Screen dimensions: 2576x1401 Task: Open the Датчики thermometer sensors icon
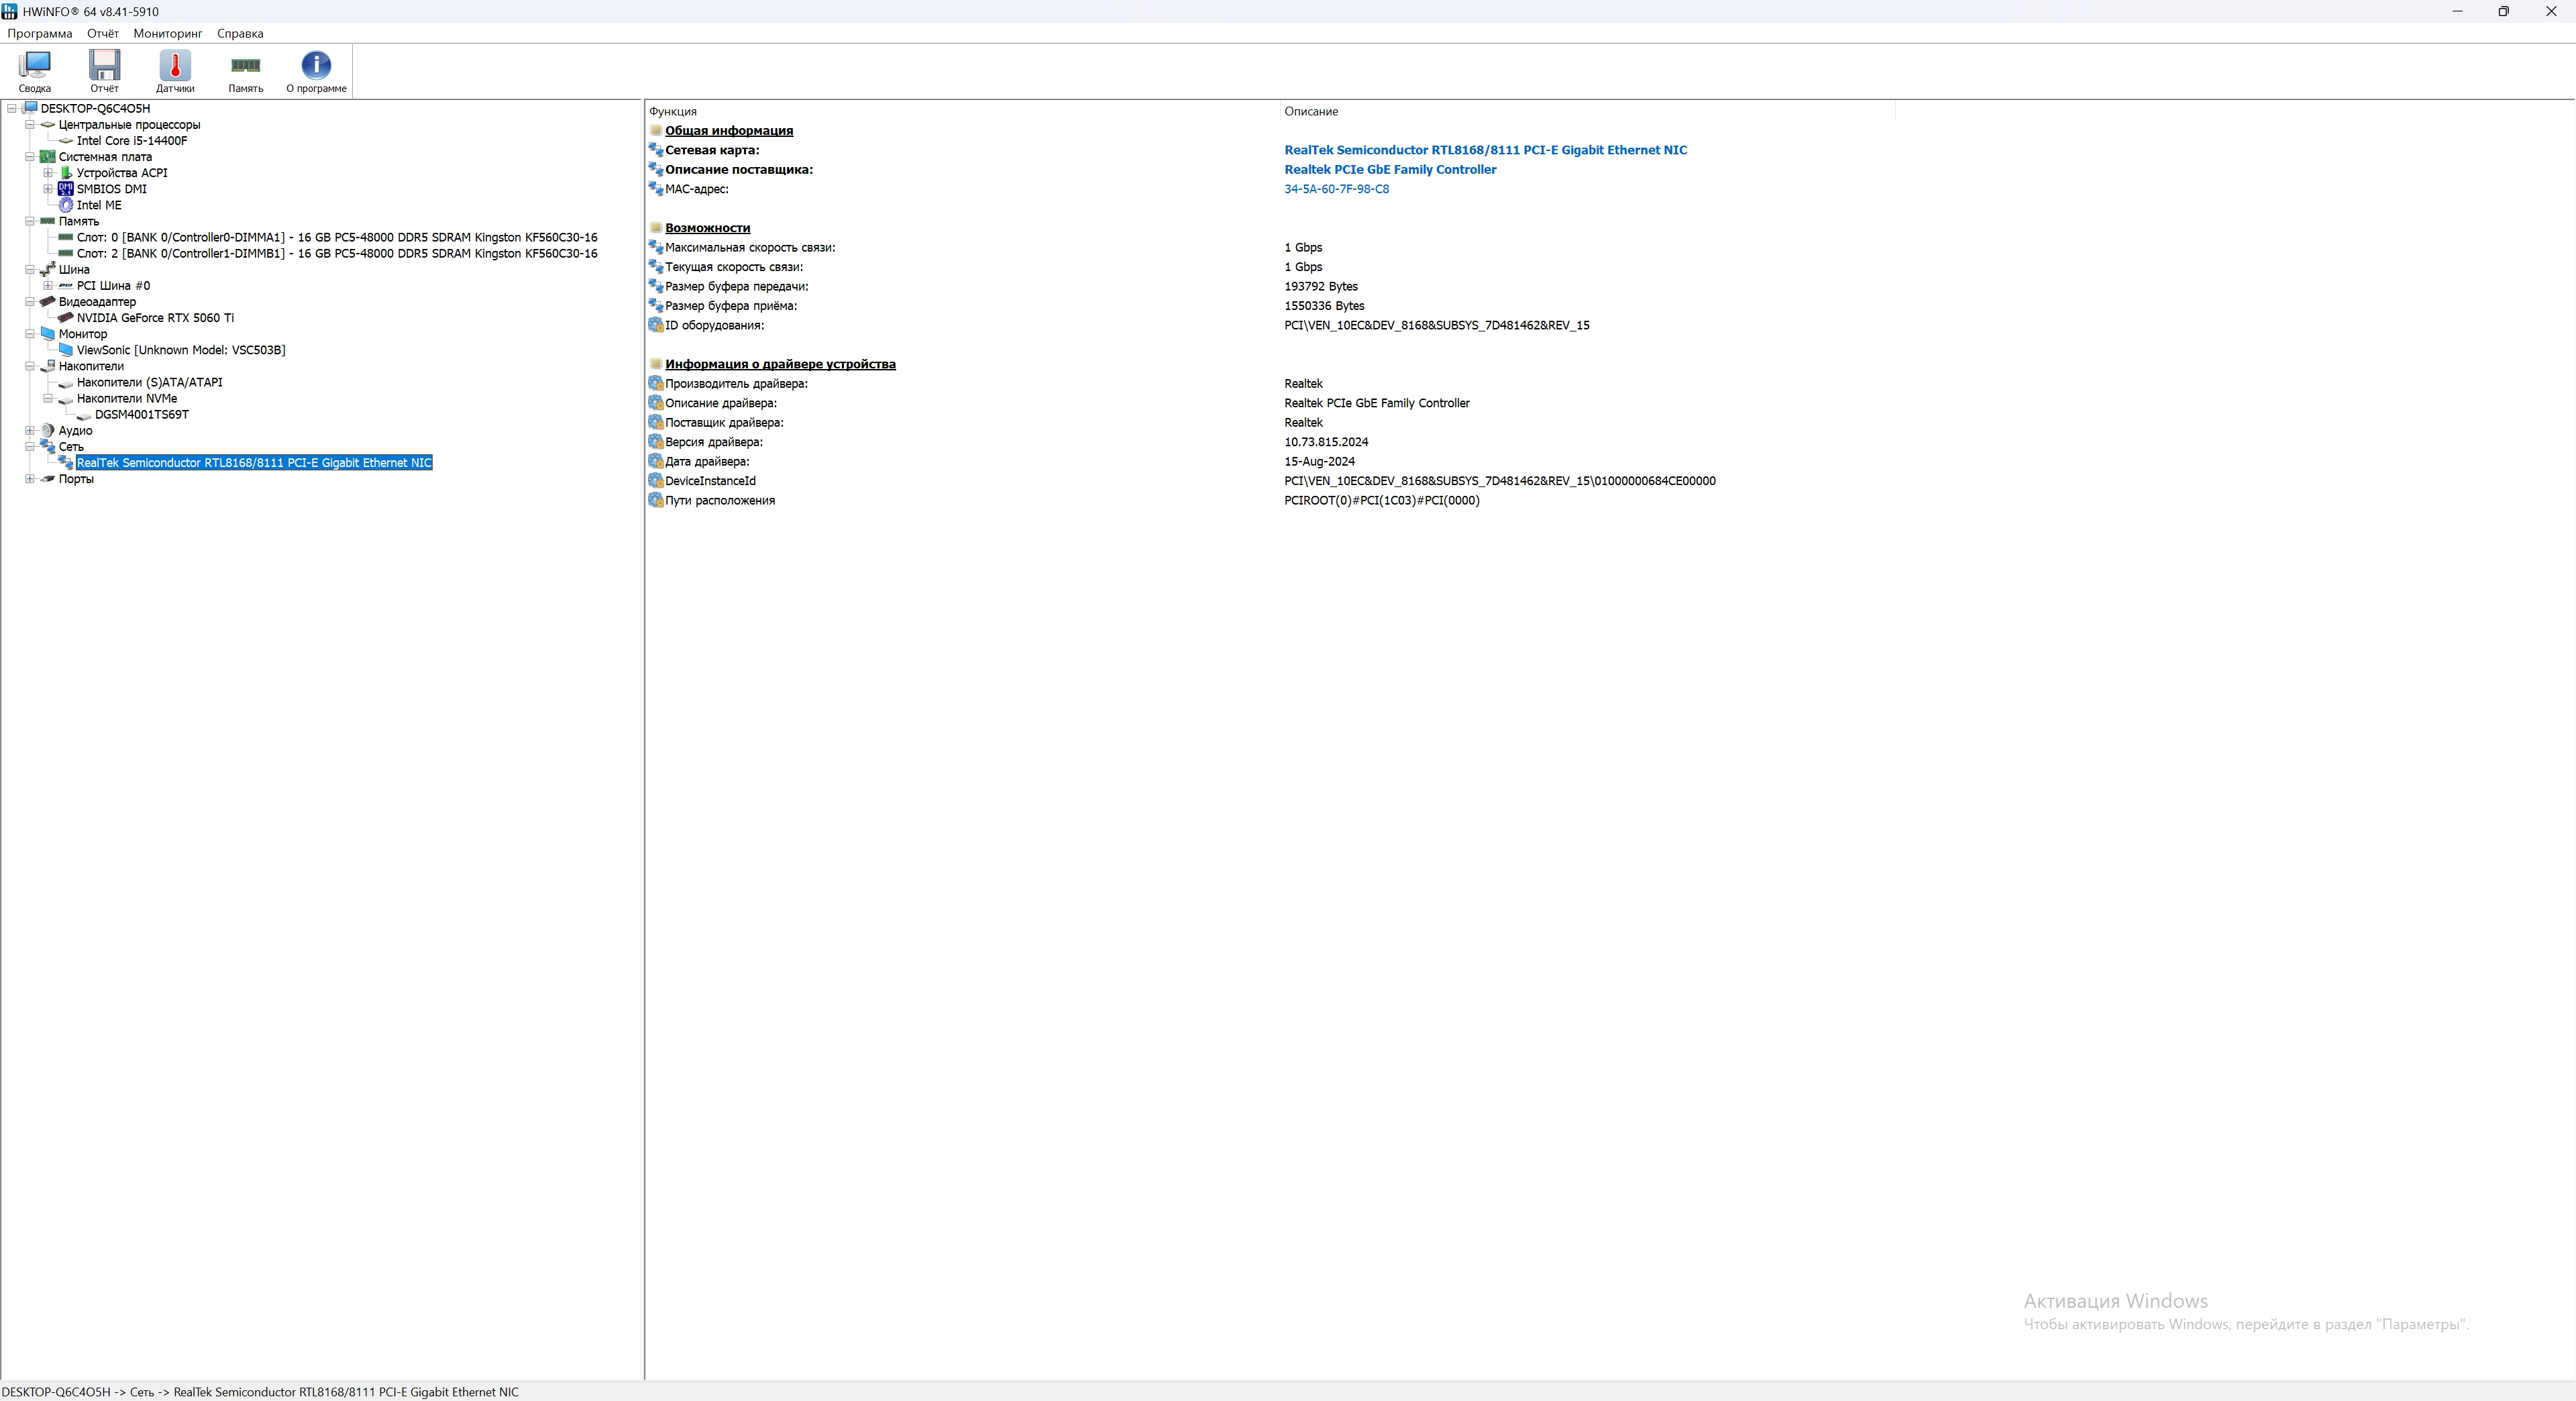click(x=175, y=70)
